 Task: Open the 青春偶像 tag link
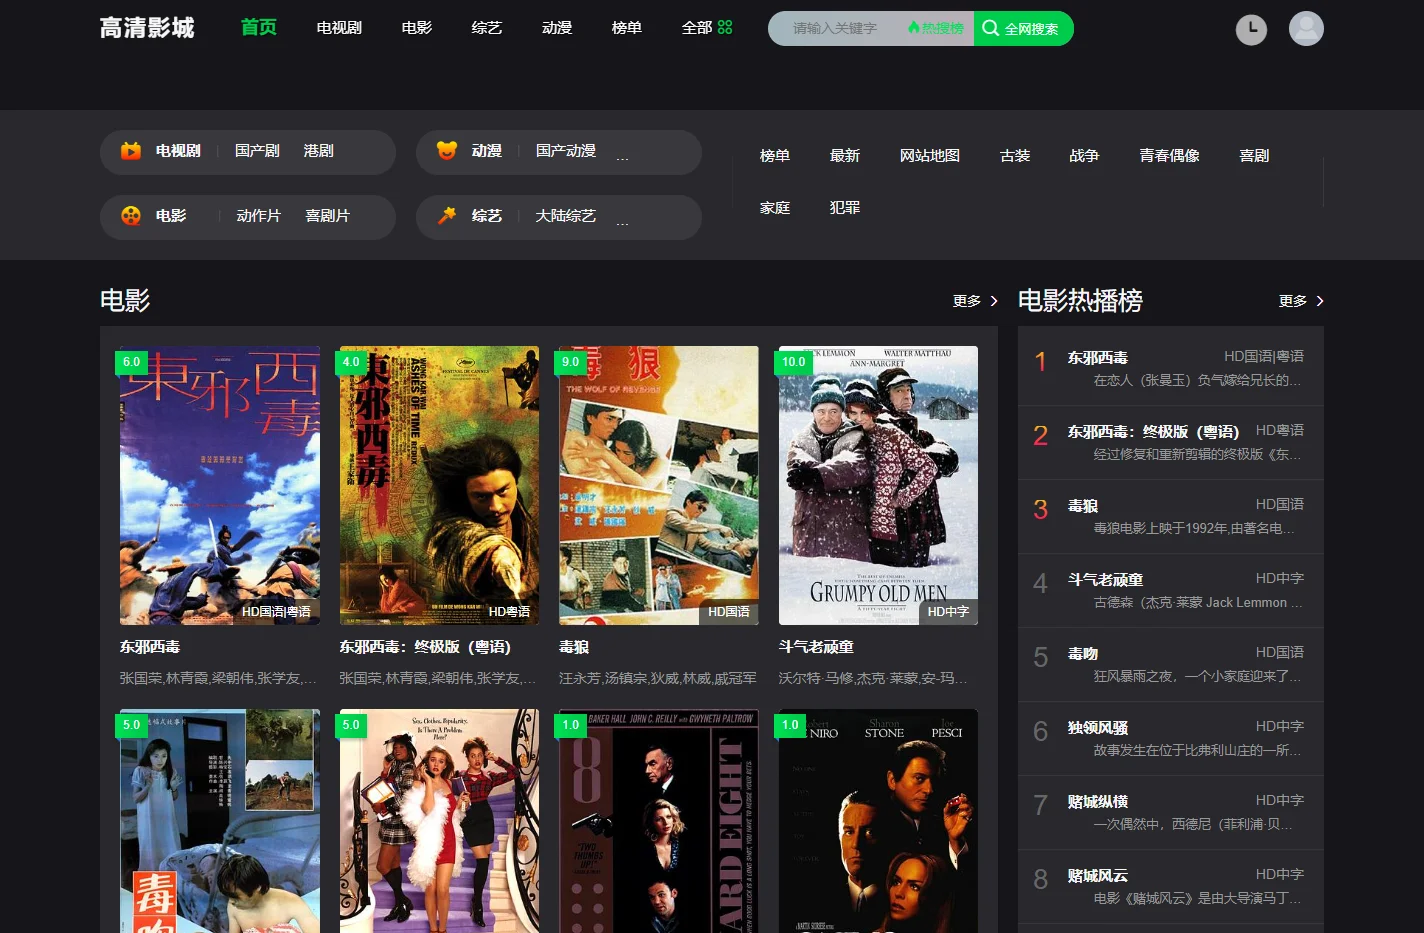[x=1169, y=156]
